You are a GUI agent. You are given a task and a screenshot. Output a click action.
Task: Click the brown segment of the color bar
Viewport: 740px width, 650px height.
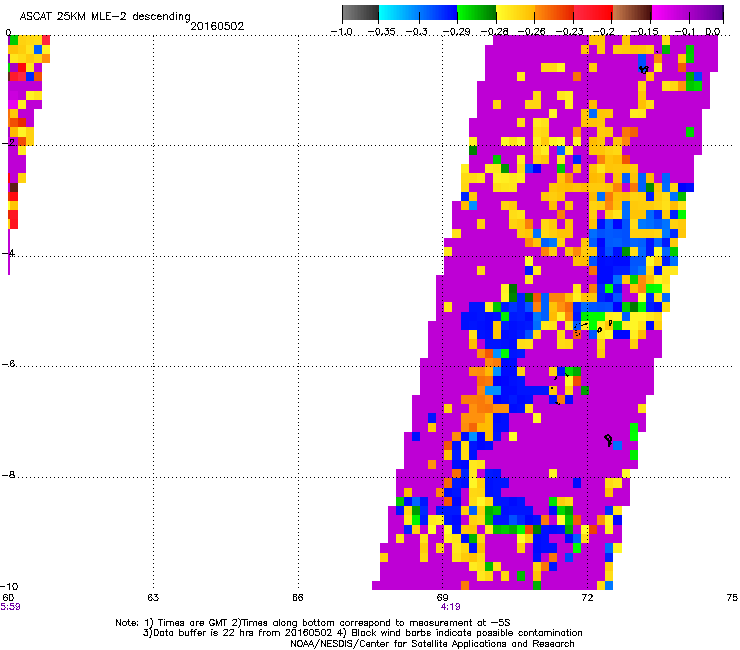[x=632, y=13]
